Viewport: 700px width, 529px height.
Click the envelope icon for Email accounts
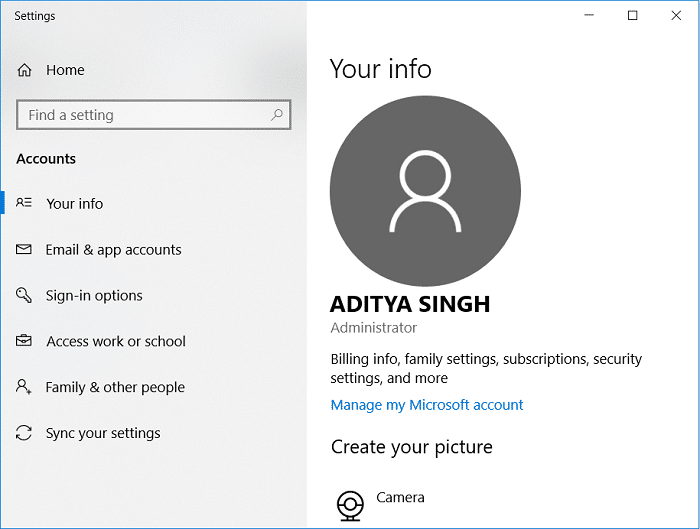coord(25,250)
